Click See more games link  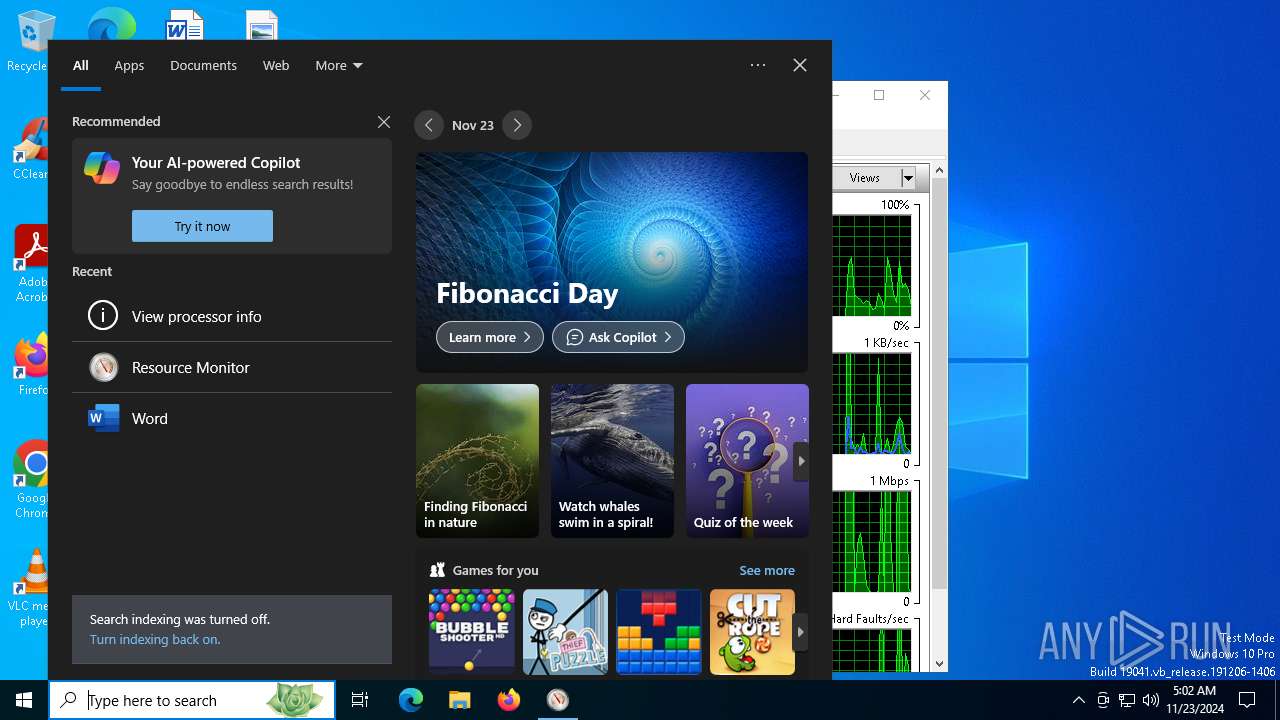pos(767,570)
